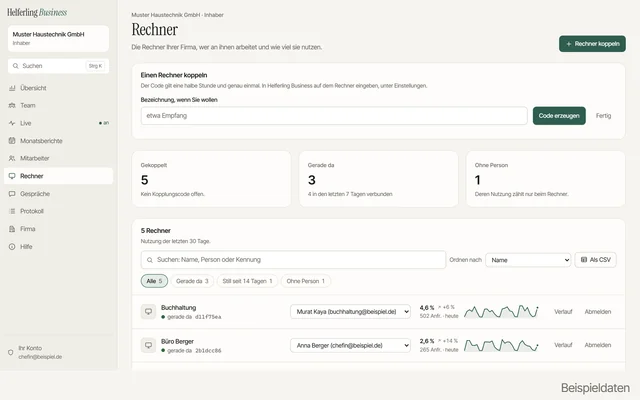The height and width of the screenshot is (400, 640).
Task: Click the Gerade da 3 card
Action: pos(378,179)
